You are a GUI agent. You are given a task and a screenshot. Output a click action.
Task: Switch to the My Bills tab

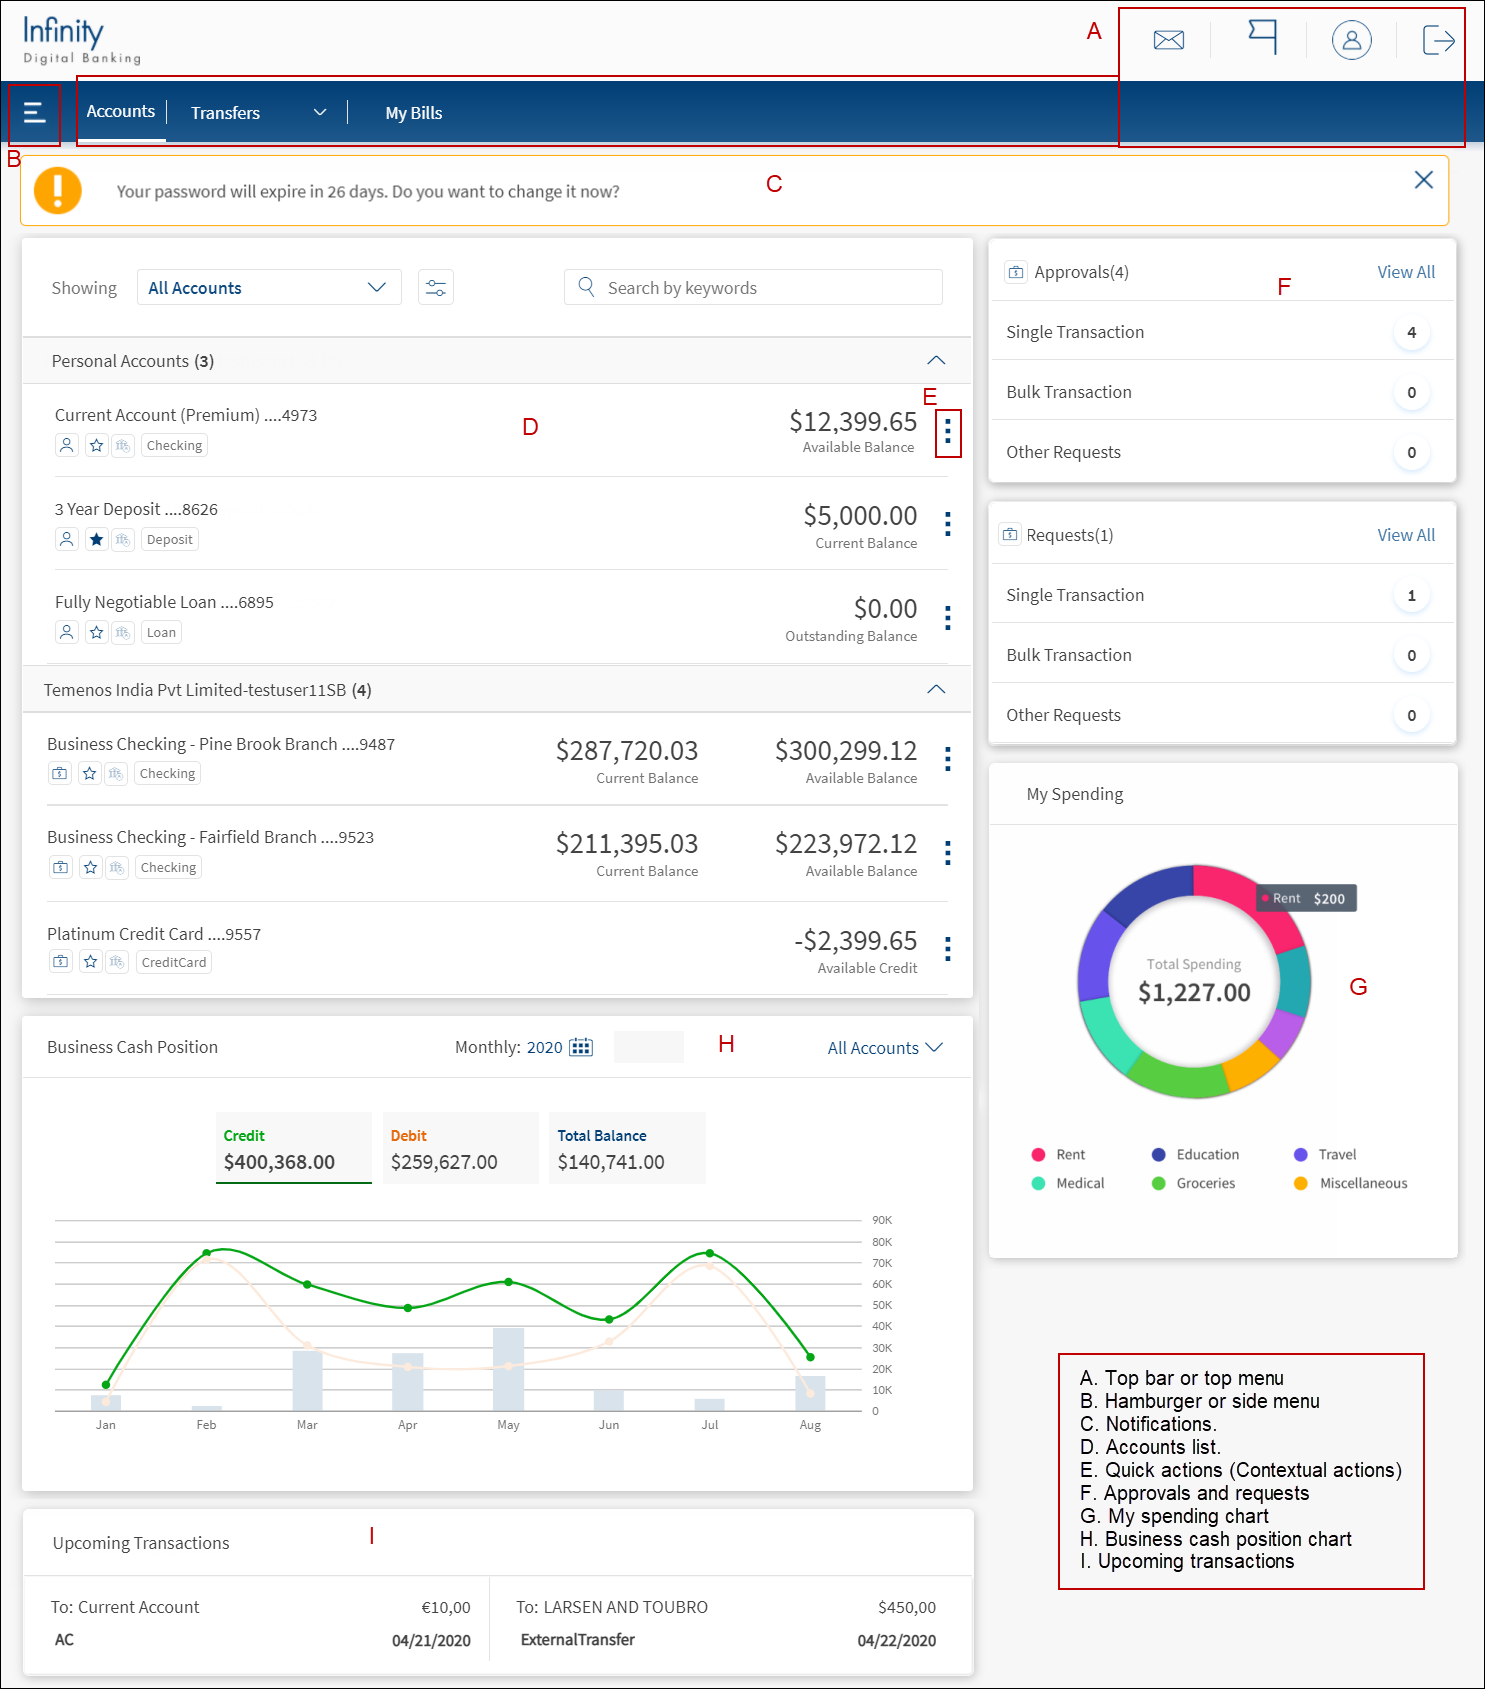414,113
